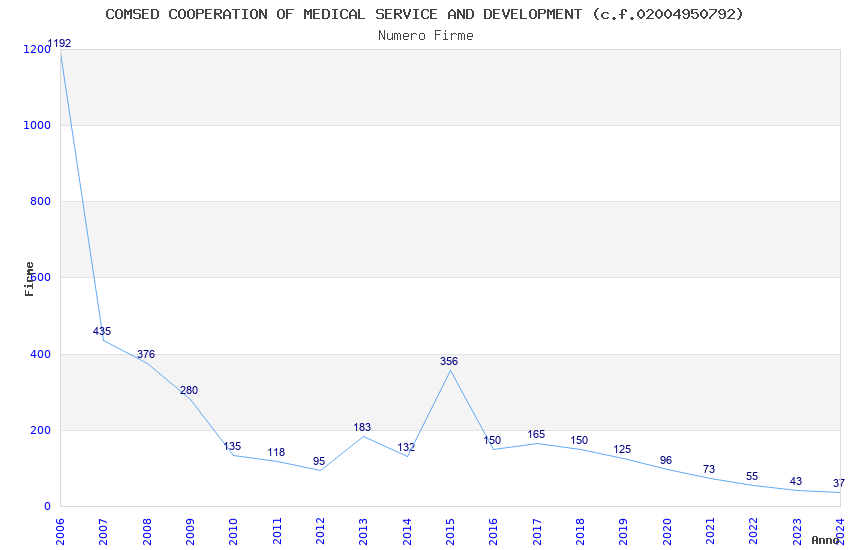The width and height of the screenshot is (850, 550).
Task: Click the 1000 value on the y-axis
Action: pyautogui.click(x=36, y=125)
